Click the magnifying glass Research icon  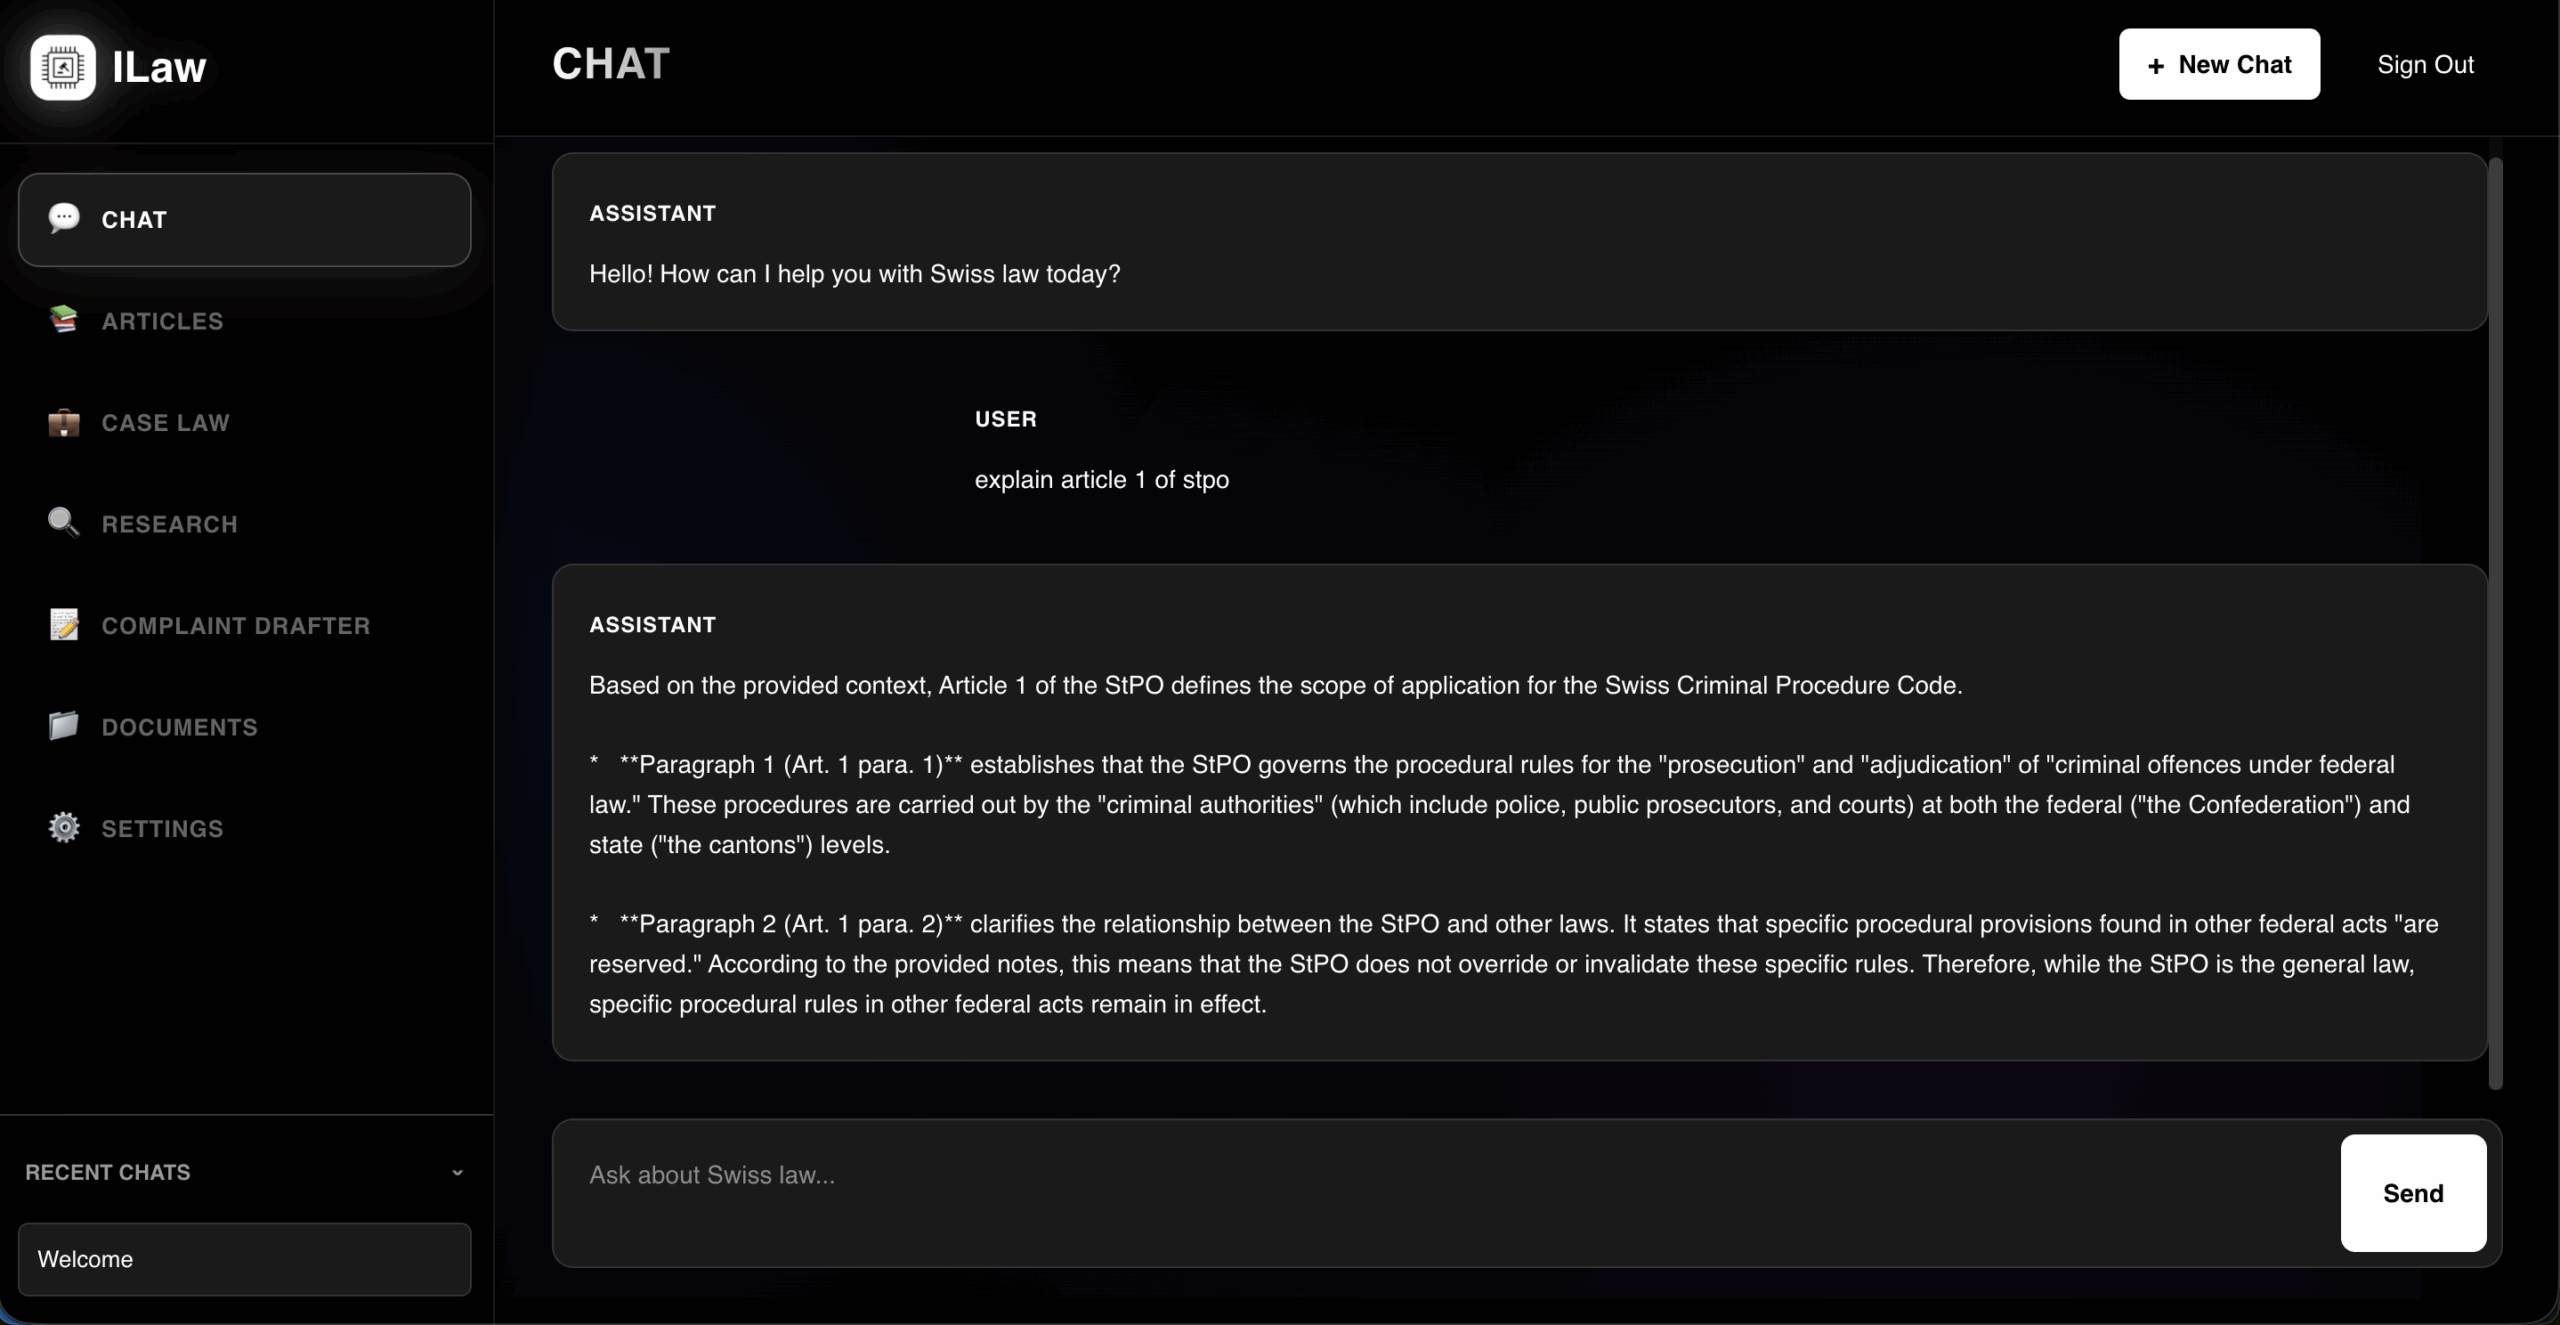[64, 523]
